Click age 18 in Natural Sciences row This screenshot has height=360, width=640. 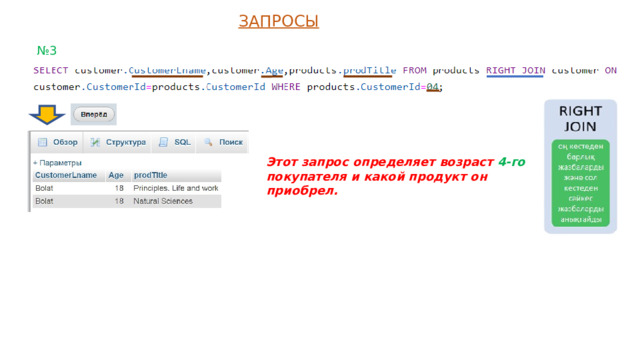(x=119, y=201)
